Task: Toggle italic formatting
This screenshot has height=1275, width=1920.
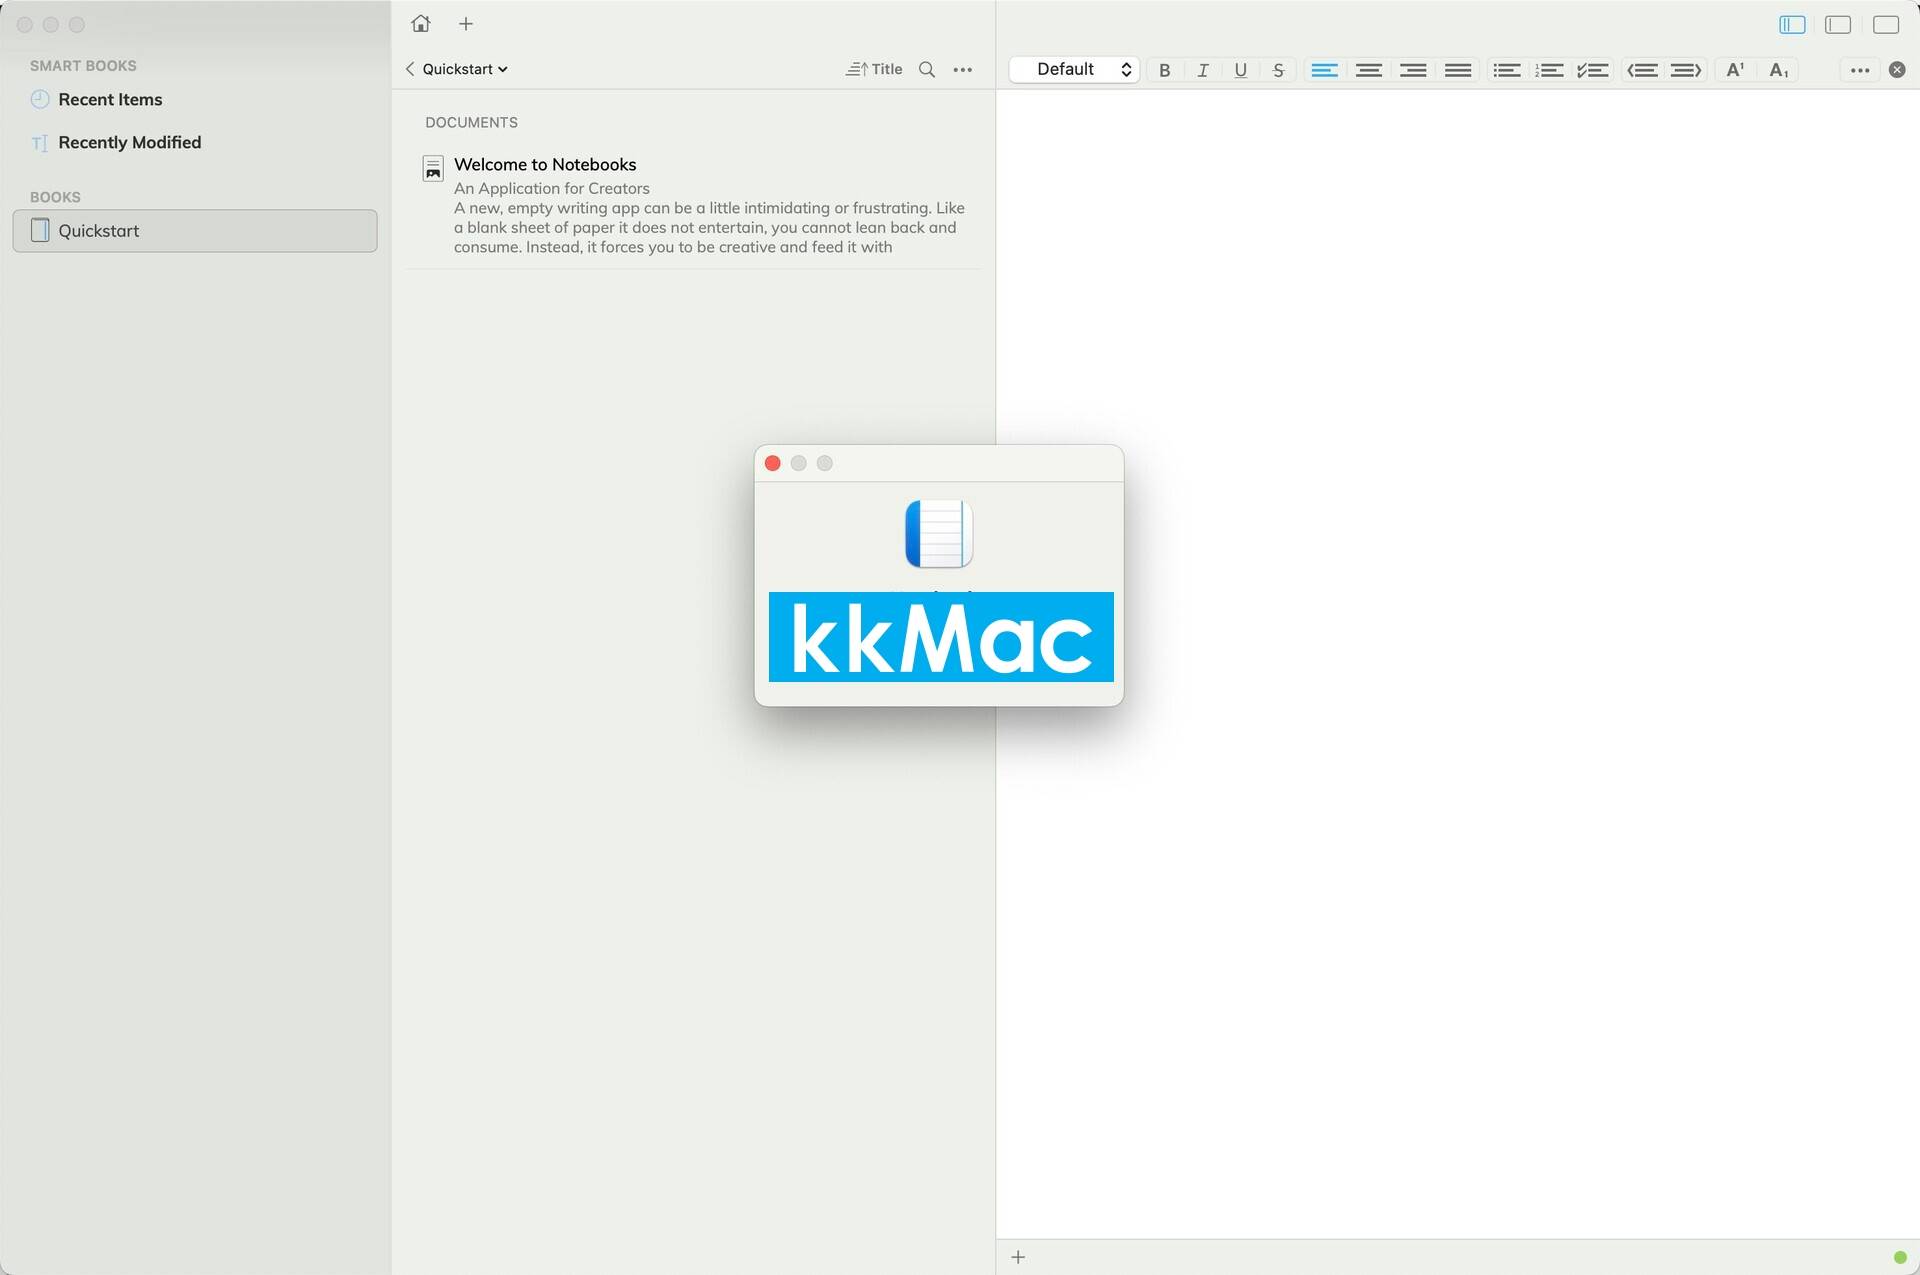Action: pyautogui.click(x=1202, y=70)
